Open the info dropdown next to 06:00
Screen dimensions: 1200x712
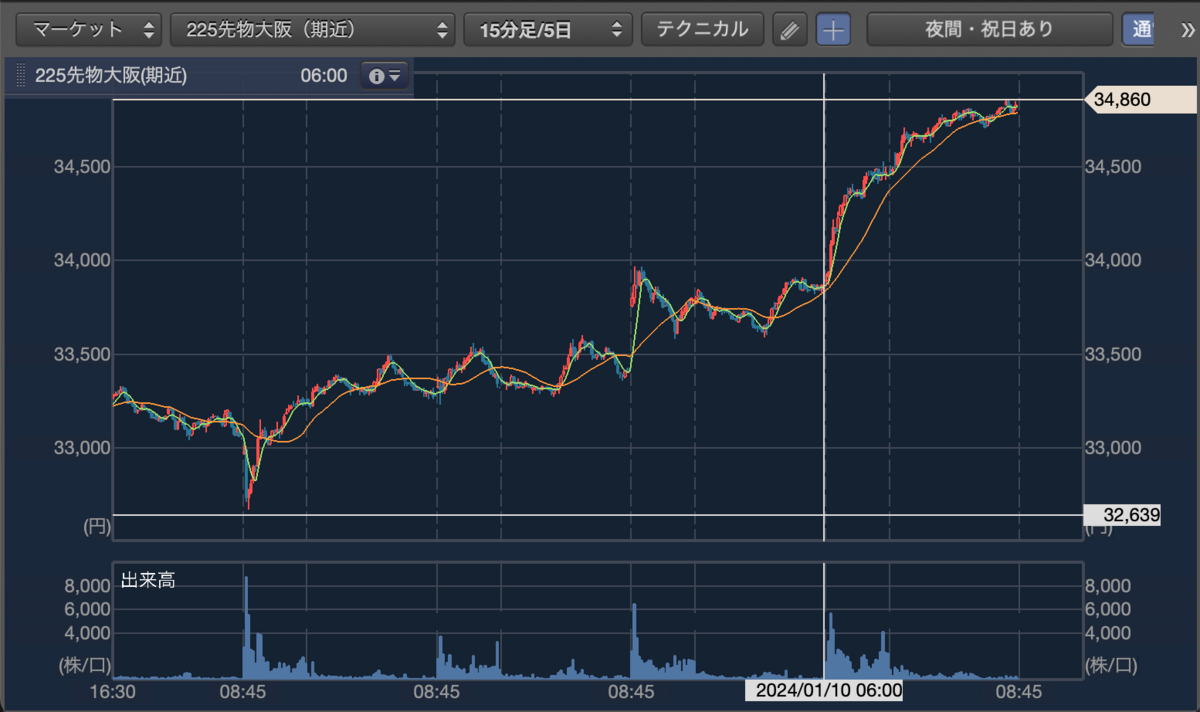(385, 76)
